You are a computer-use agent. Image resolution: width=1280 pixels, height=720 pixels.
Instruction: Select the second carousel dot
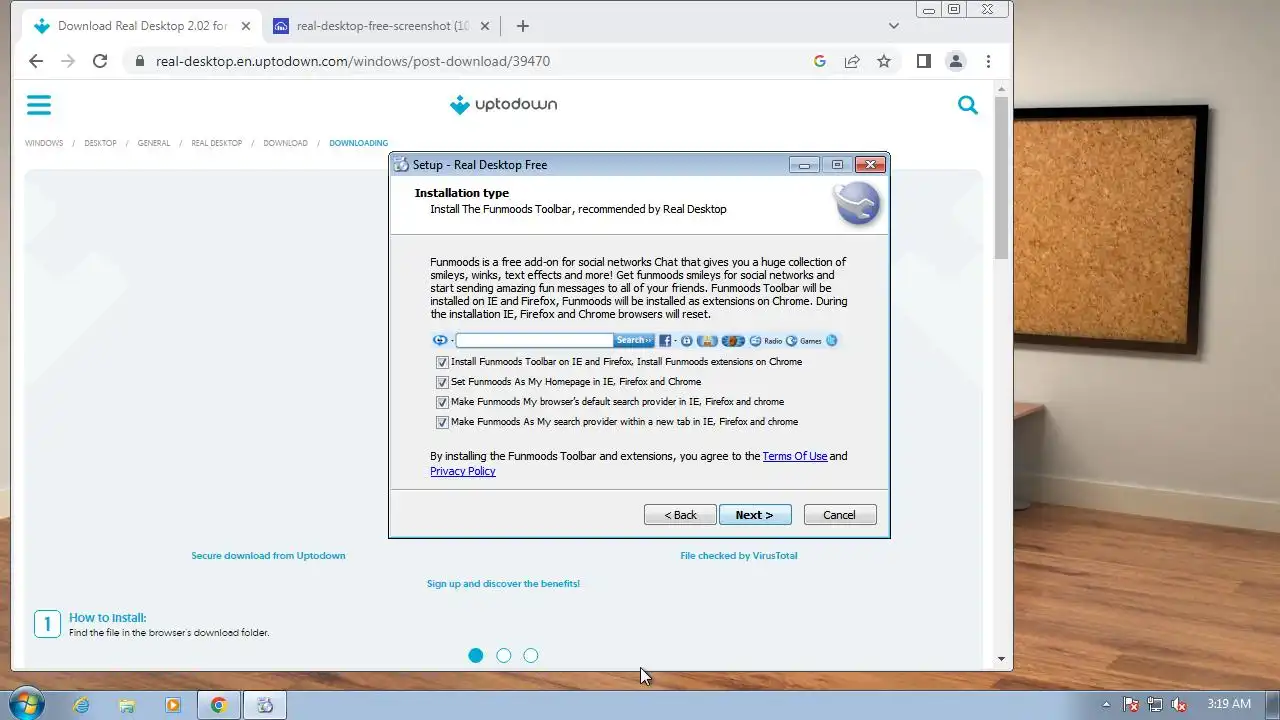tap(504, 656)
